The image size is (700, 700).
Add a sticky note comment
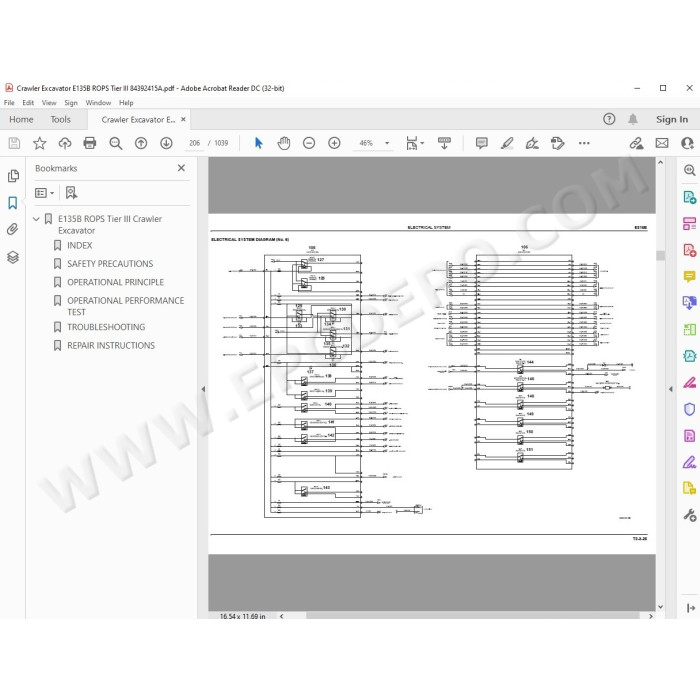click(481, 143)
